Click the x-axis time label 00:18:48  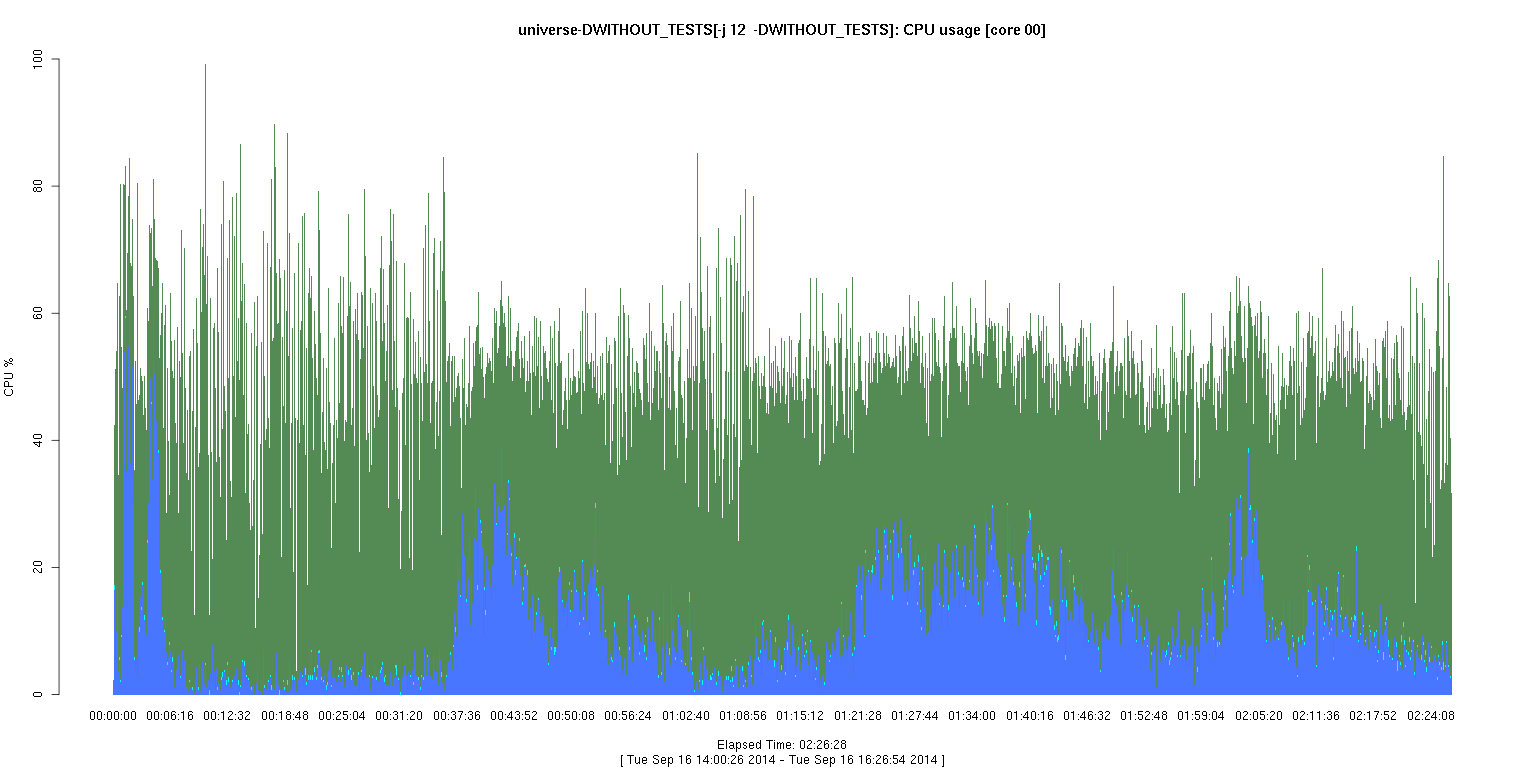coord(285,716)
